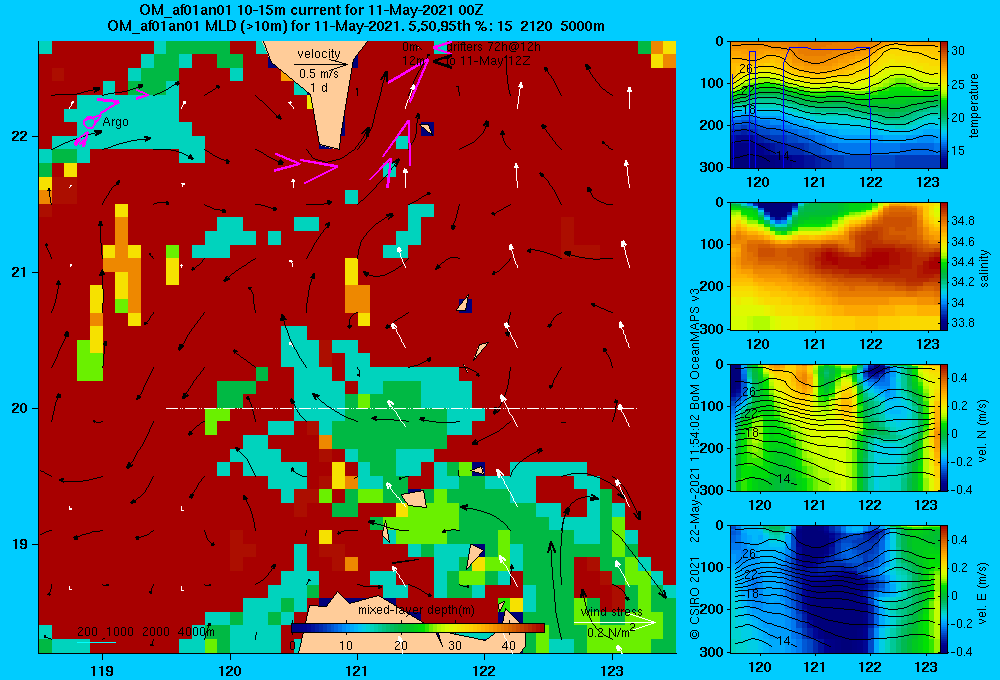
Task: Click the main map latitude label 22
Action: coord(20,137)
